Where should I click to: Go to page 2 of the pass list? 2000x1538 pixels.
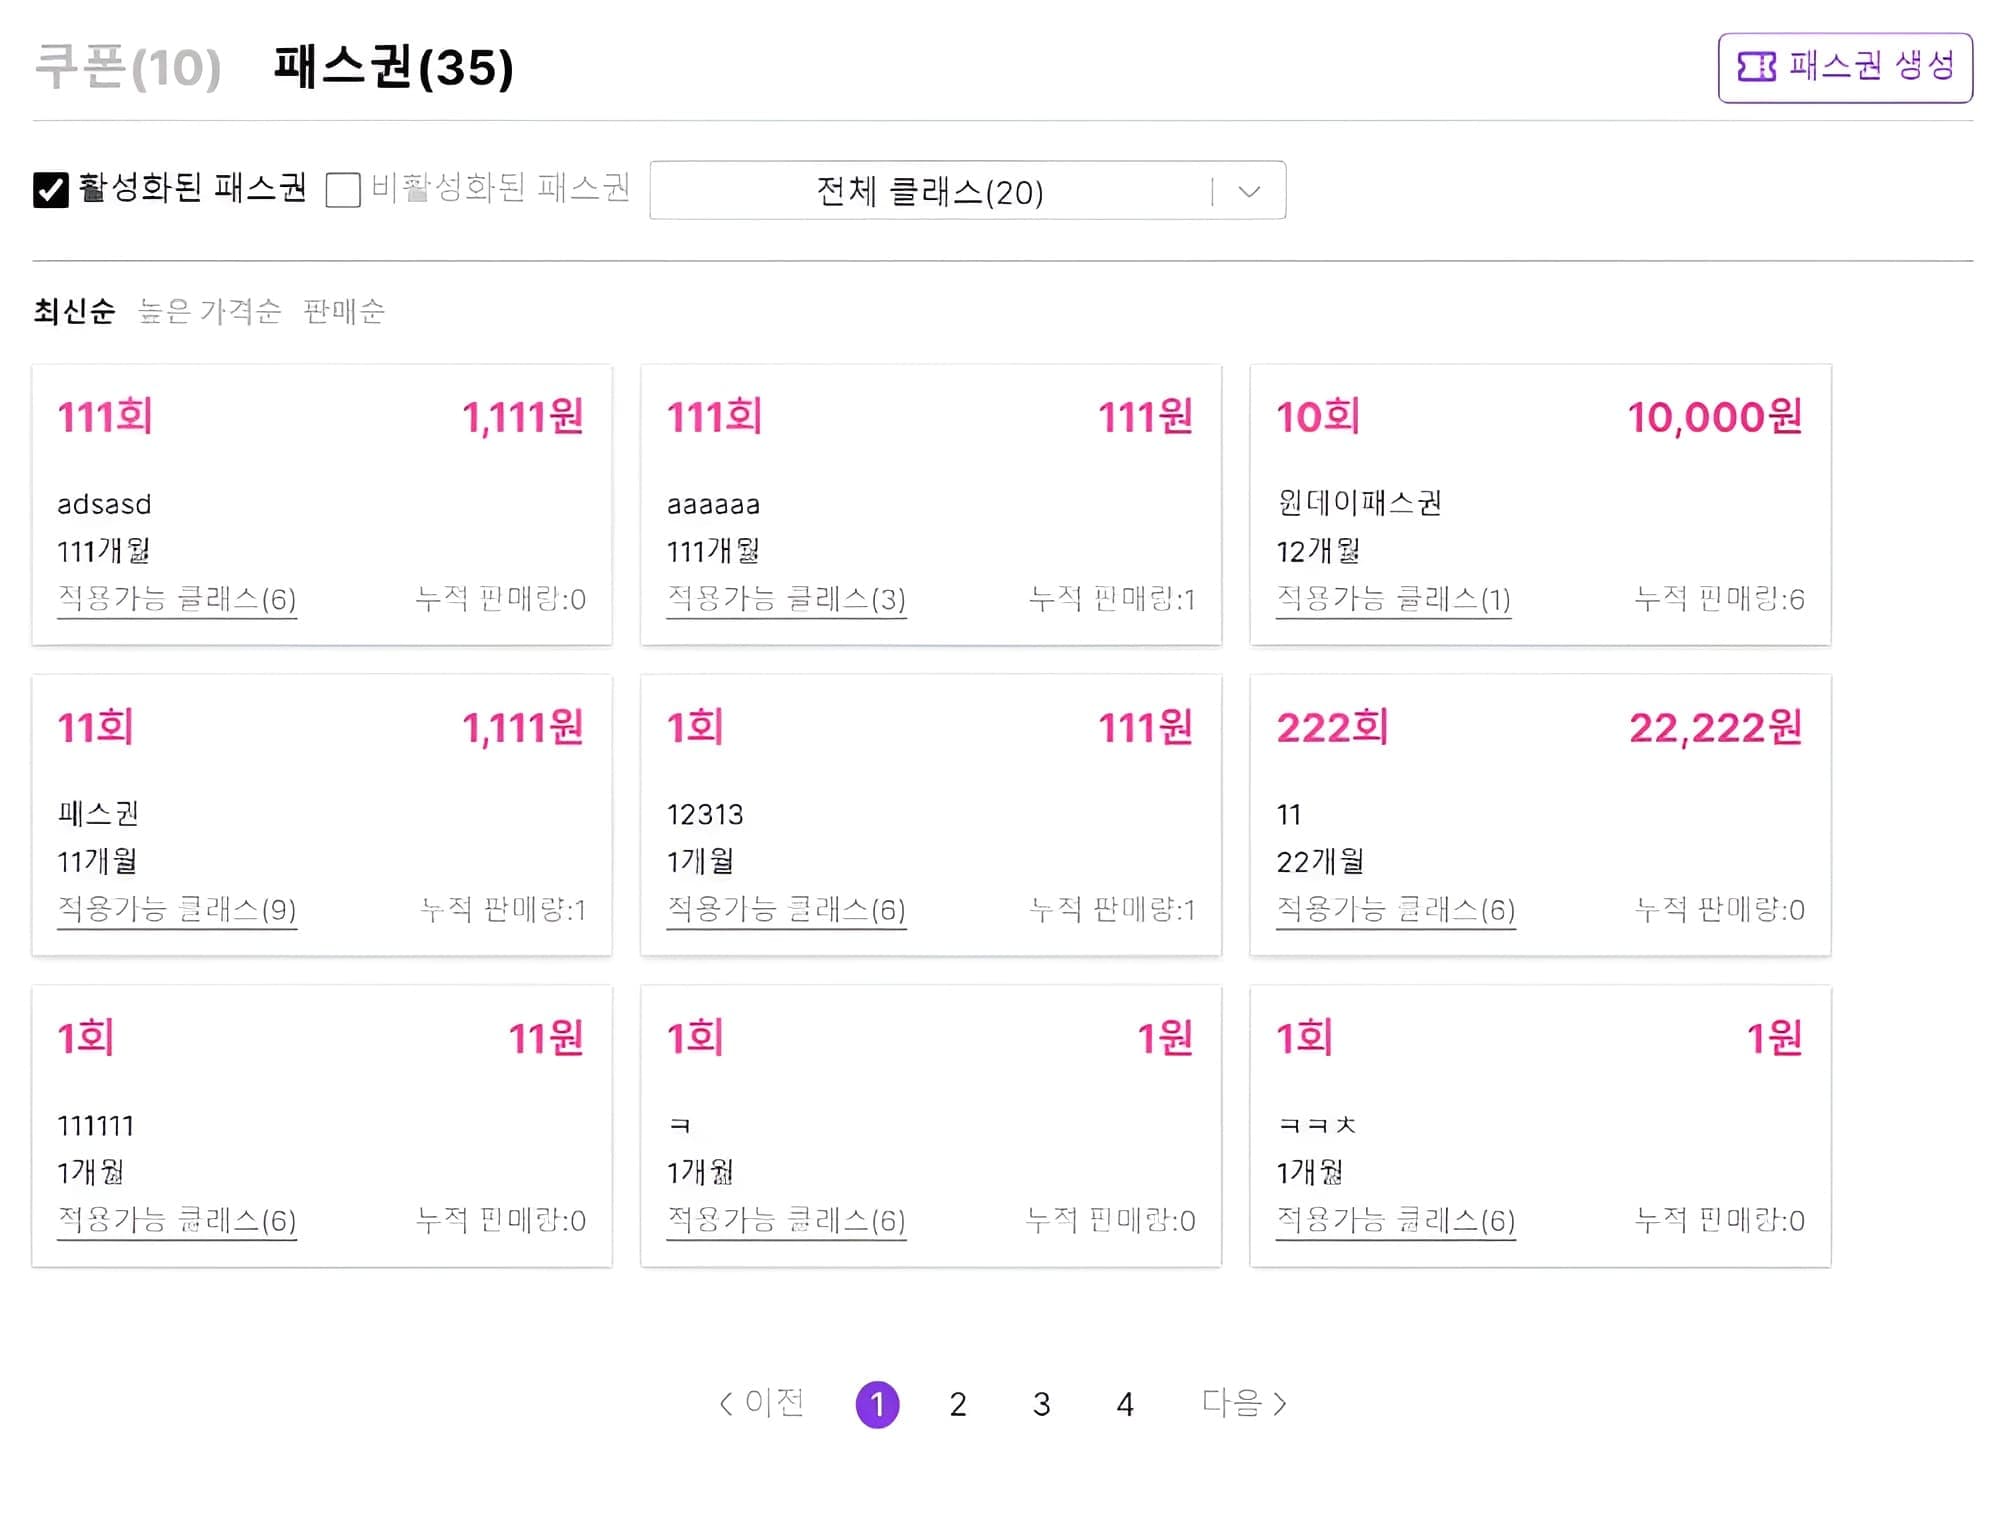coord(957,1403)
